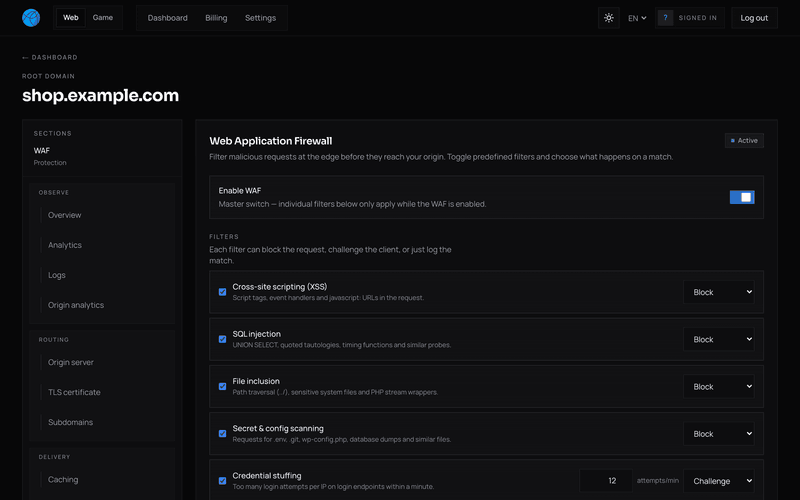Toggle the light theme sun icon
The width and height of the screenshot is (800, 500).
click(x=609, y=18)
